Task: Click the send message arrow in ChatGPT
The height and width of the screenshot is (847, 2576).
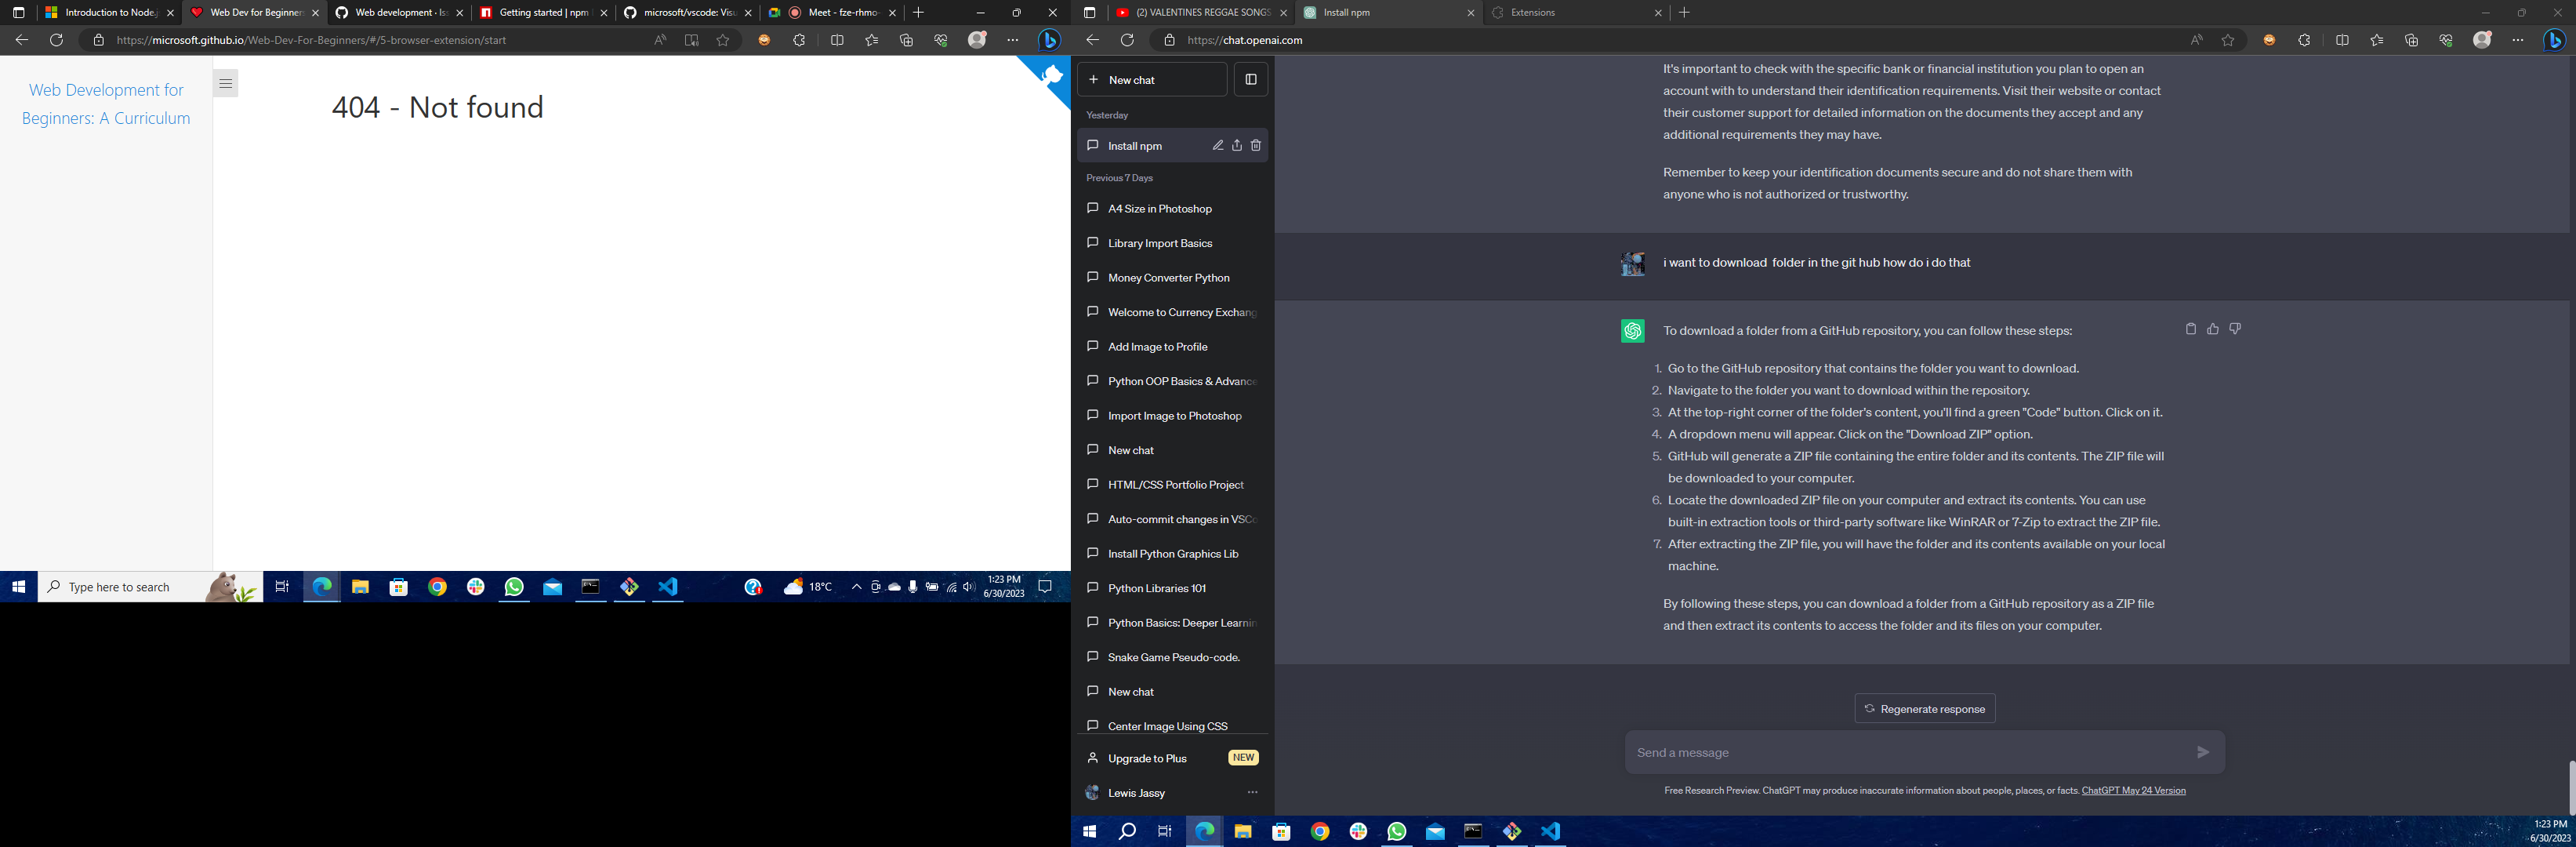Action: 2203,752
